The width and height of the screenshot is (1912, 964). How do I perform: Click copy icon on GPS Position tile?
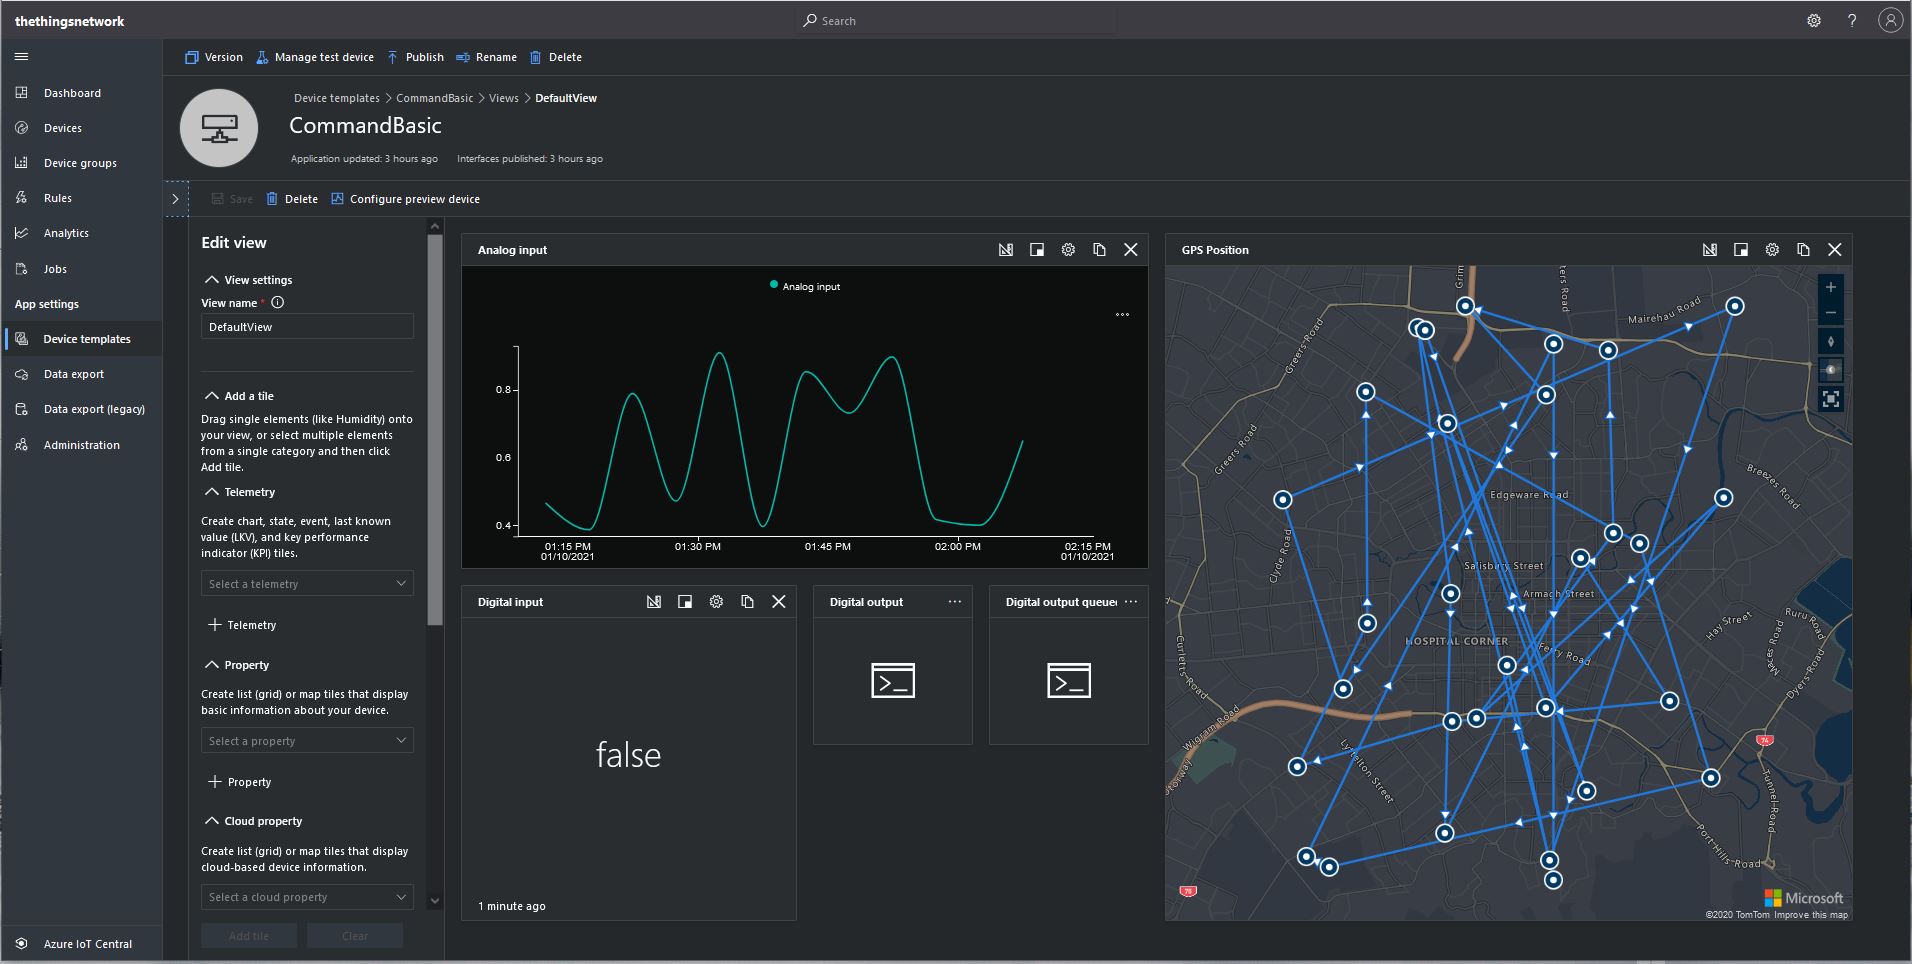click(1803, 250)
